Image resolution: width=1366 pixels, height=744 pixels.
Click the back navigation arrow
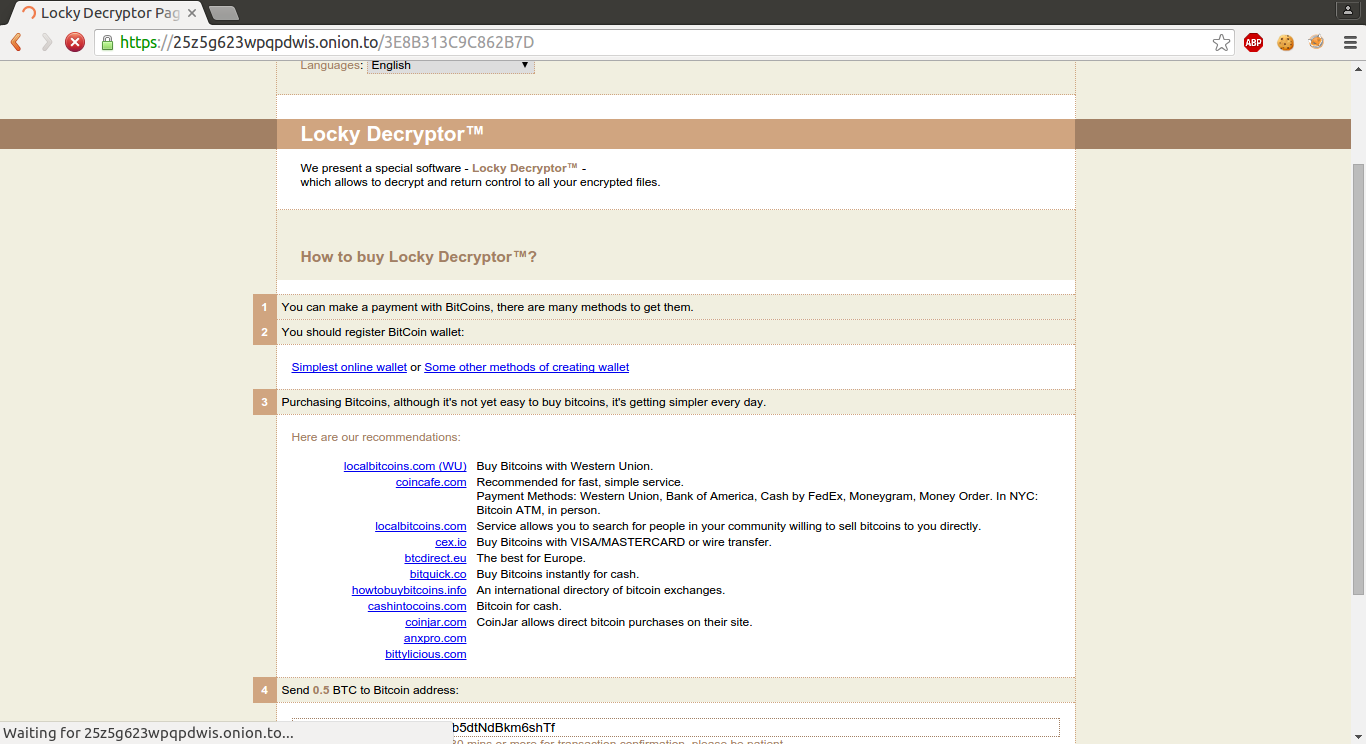pyautogui.click(x=16, y=42)
